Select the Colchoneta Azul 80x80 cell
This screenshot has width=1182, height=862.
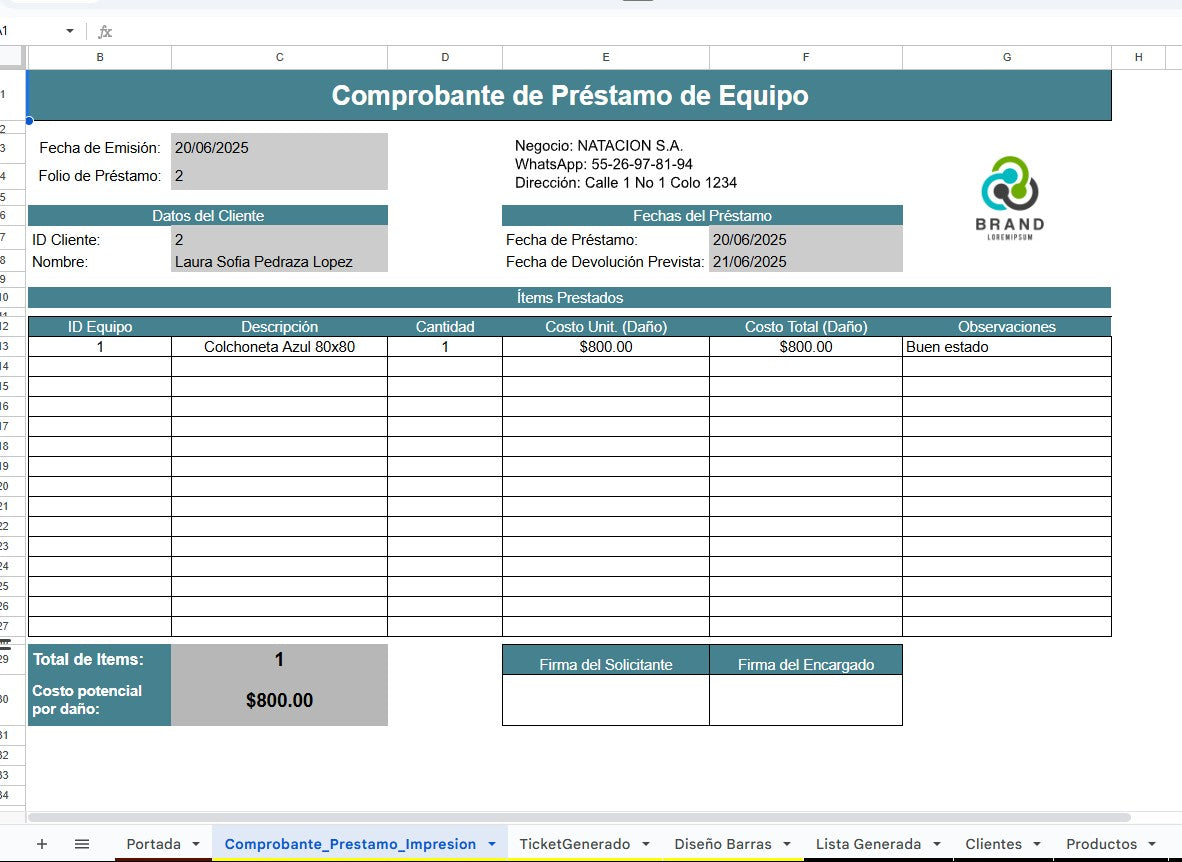tap(280, 347)
